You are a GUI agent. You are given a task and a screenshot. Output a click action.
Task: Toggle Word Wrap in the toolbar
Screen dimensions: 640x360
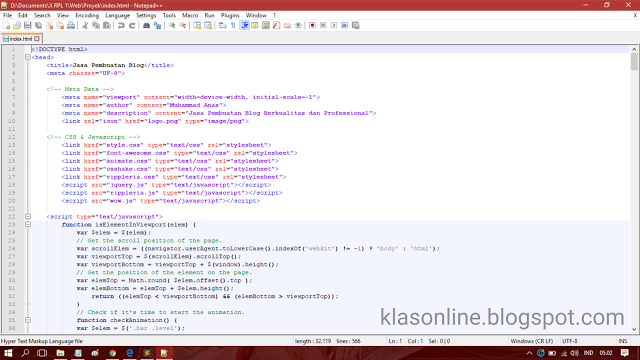click(222, 25)
